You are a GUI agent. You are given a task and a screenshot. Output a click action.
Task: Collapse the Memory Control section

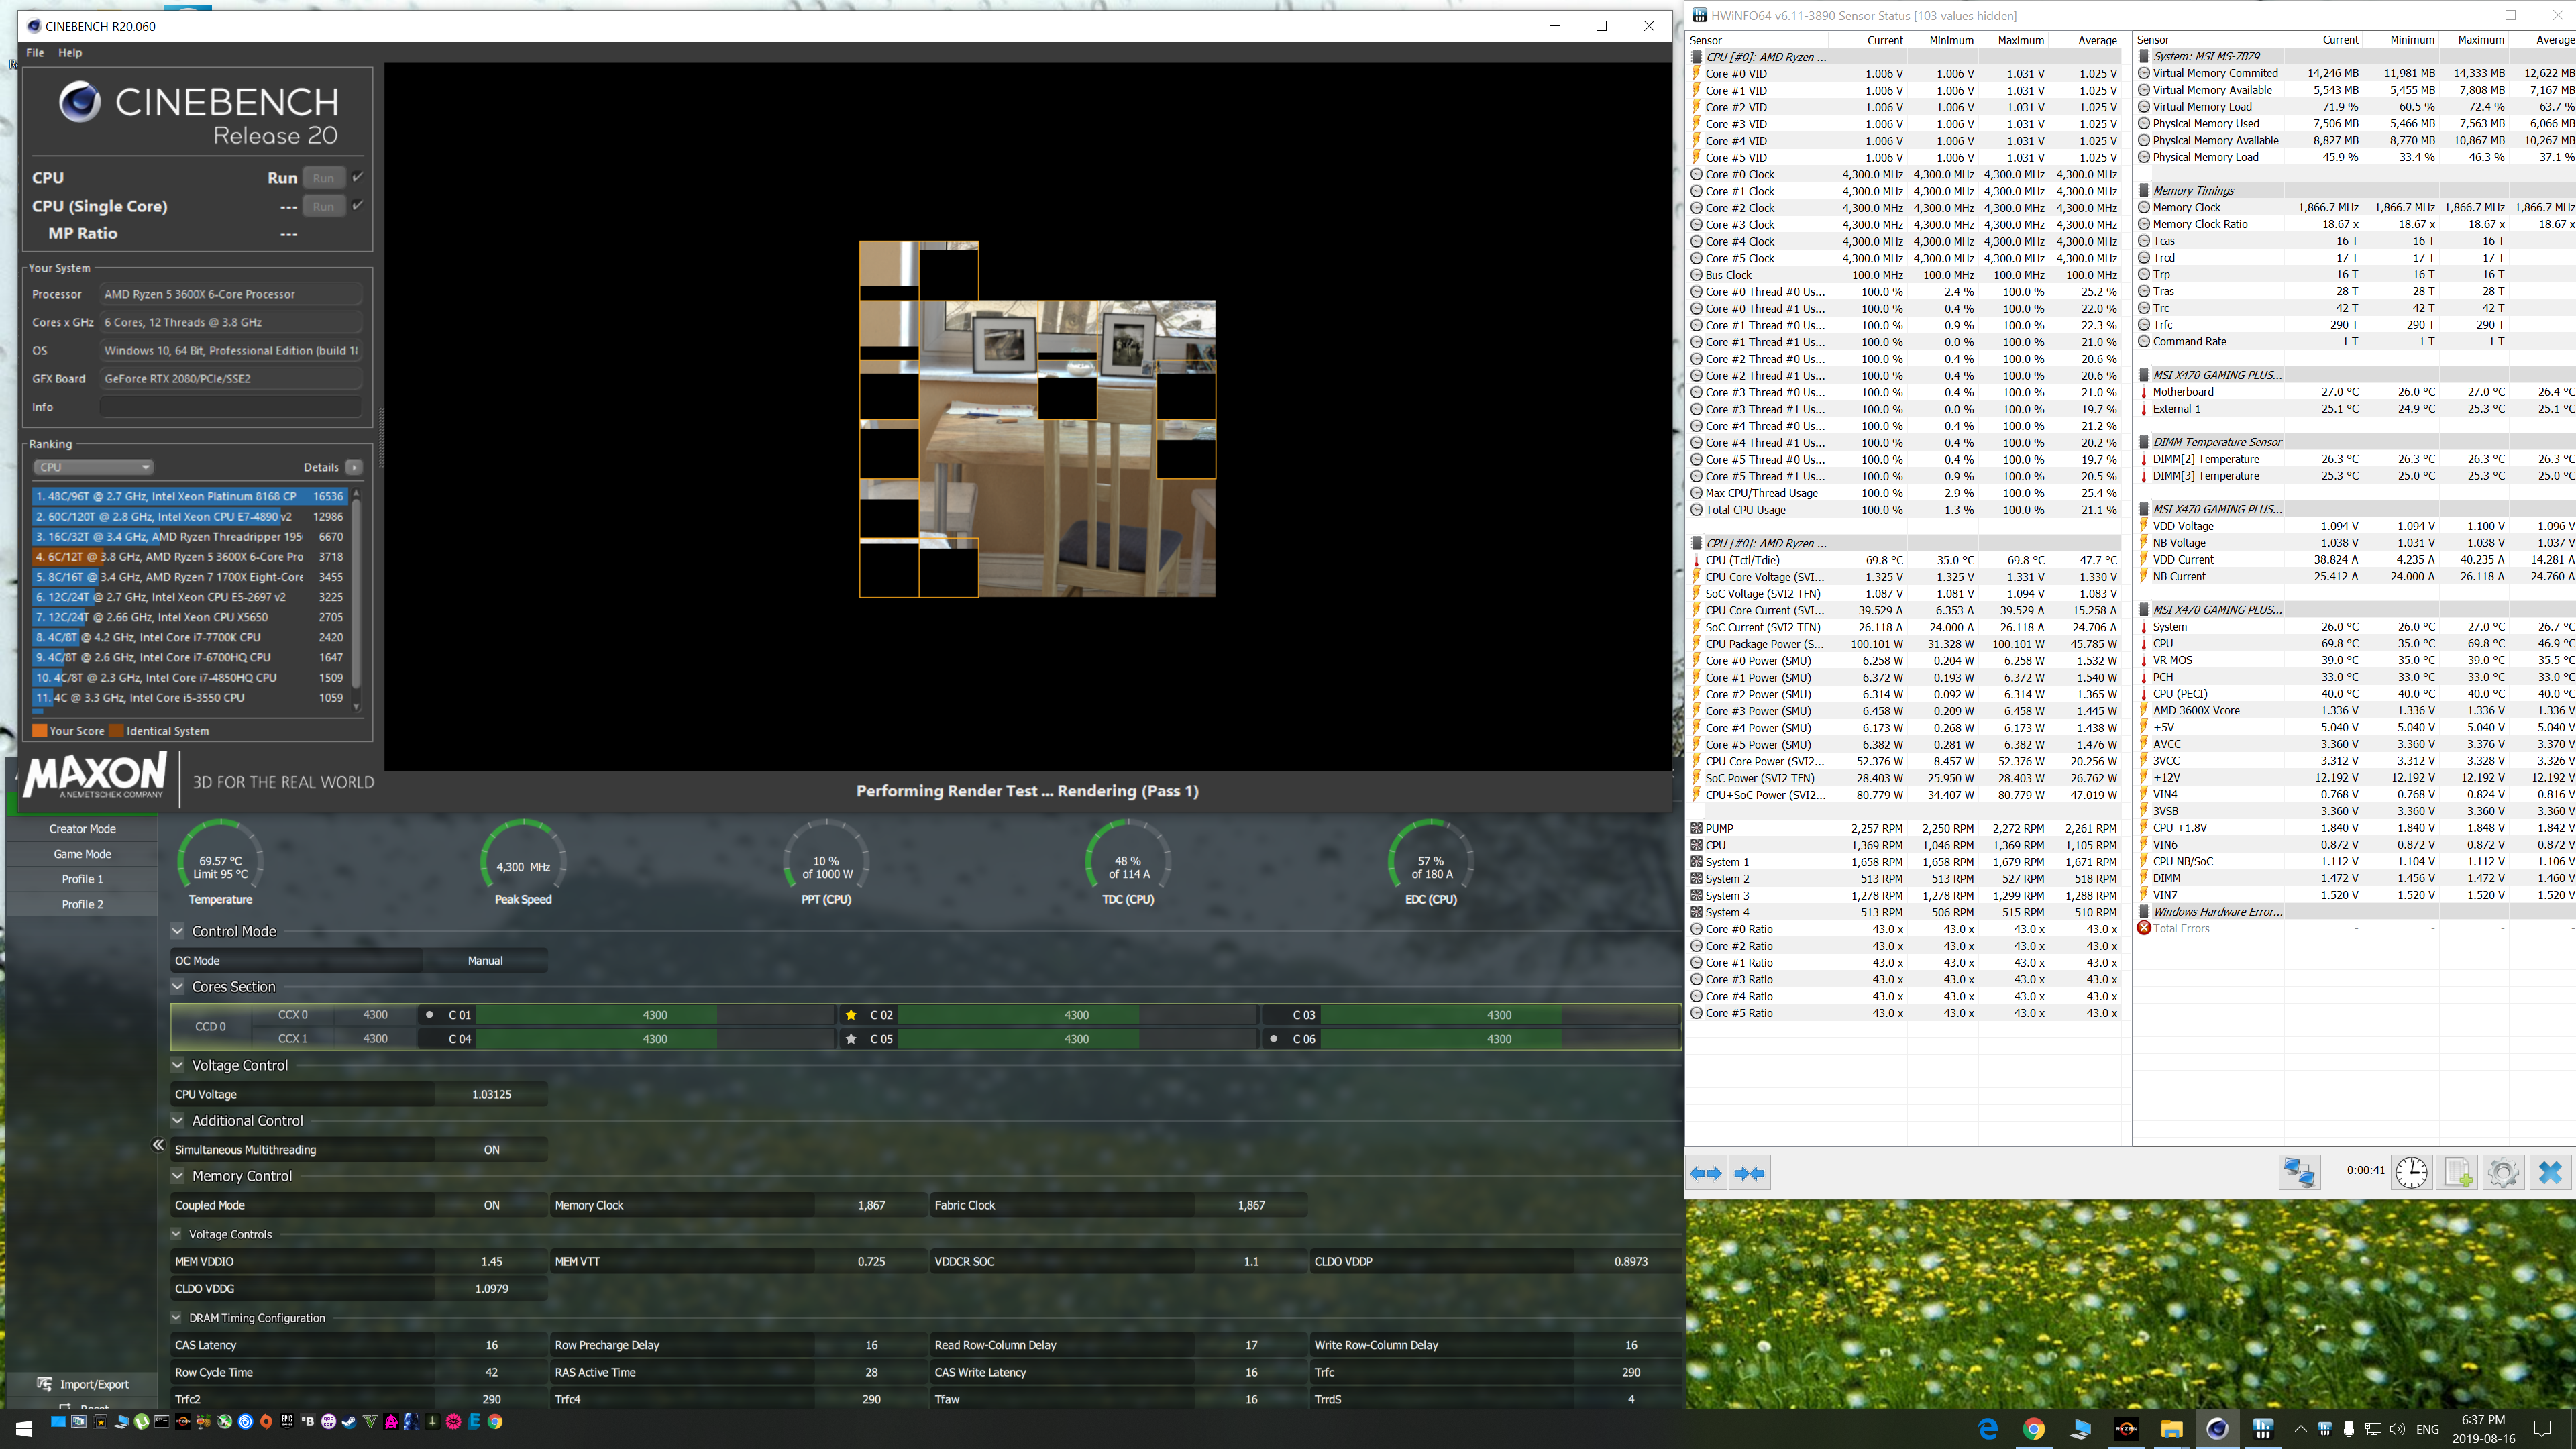point(178,1176)
